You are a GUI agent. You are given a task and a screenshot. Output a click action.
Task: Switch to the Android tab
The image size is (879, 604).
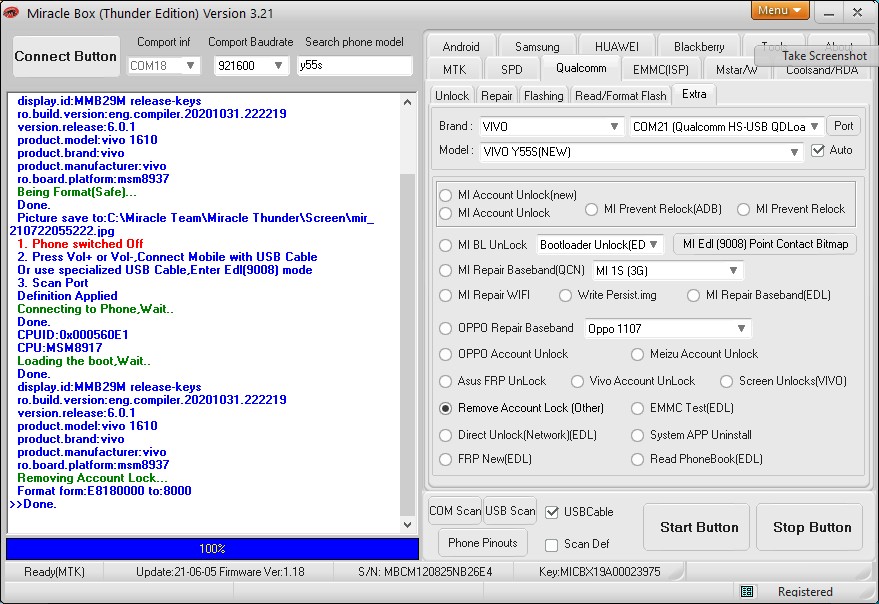click(x=461, y=47)
